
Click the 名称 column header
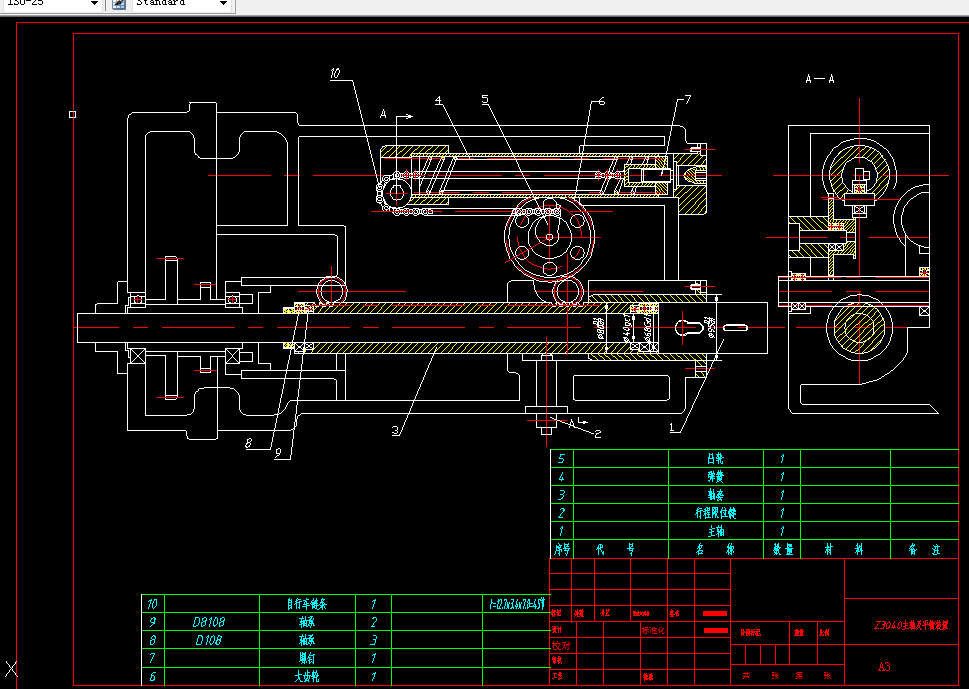716,549
